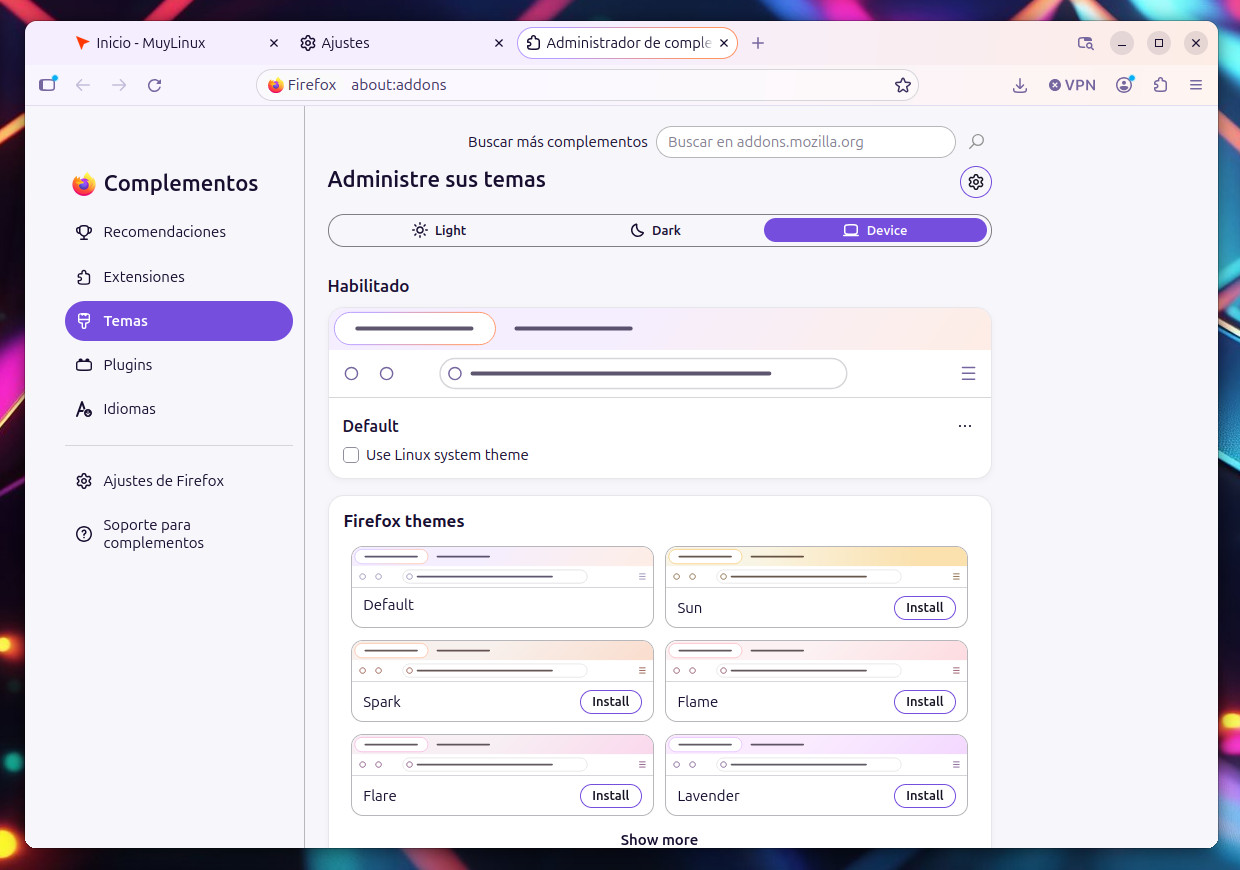Select Temas in the sidebar

click(x=179, y=321)
